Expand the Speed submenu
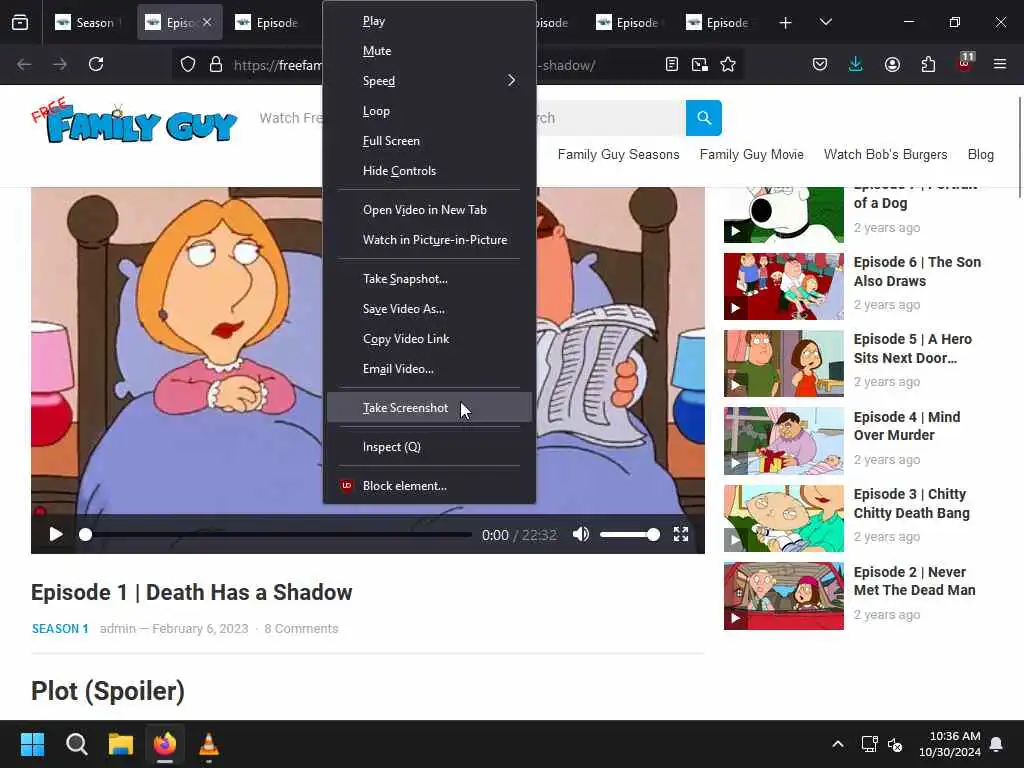The width and height of the screenshot is (1024, 768). tap(429, 81)
